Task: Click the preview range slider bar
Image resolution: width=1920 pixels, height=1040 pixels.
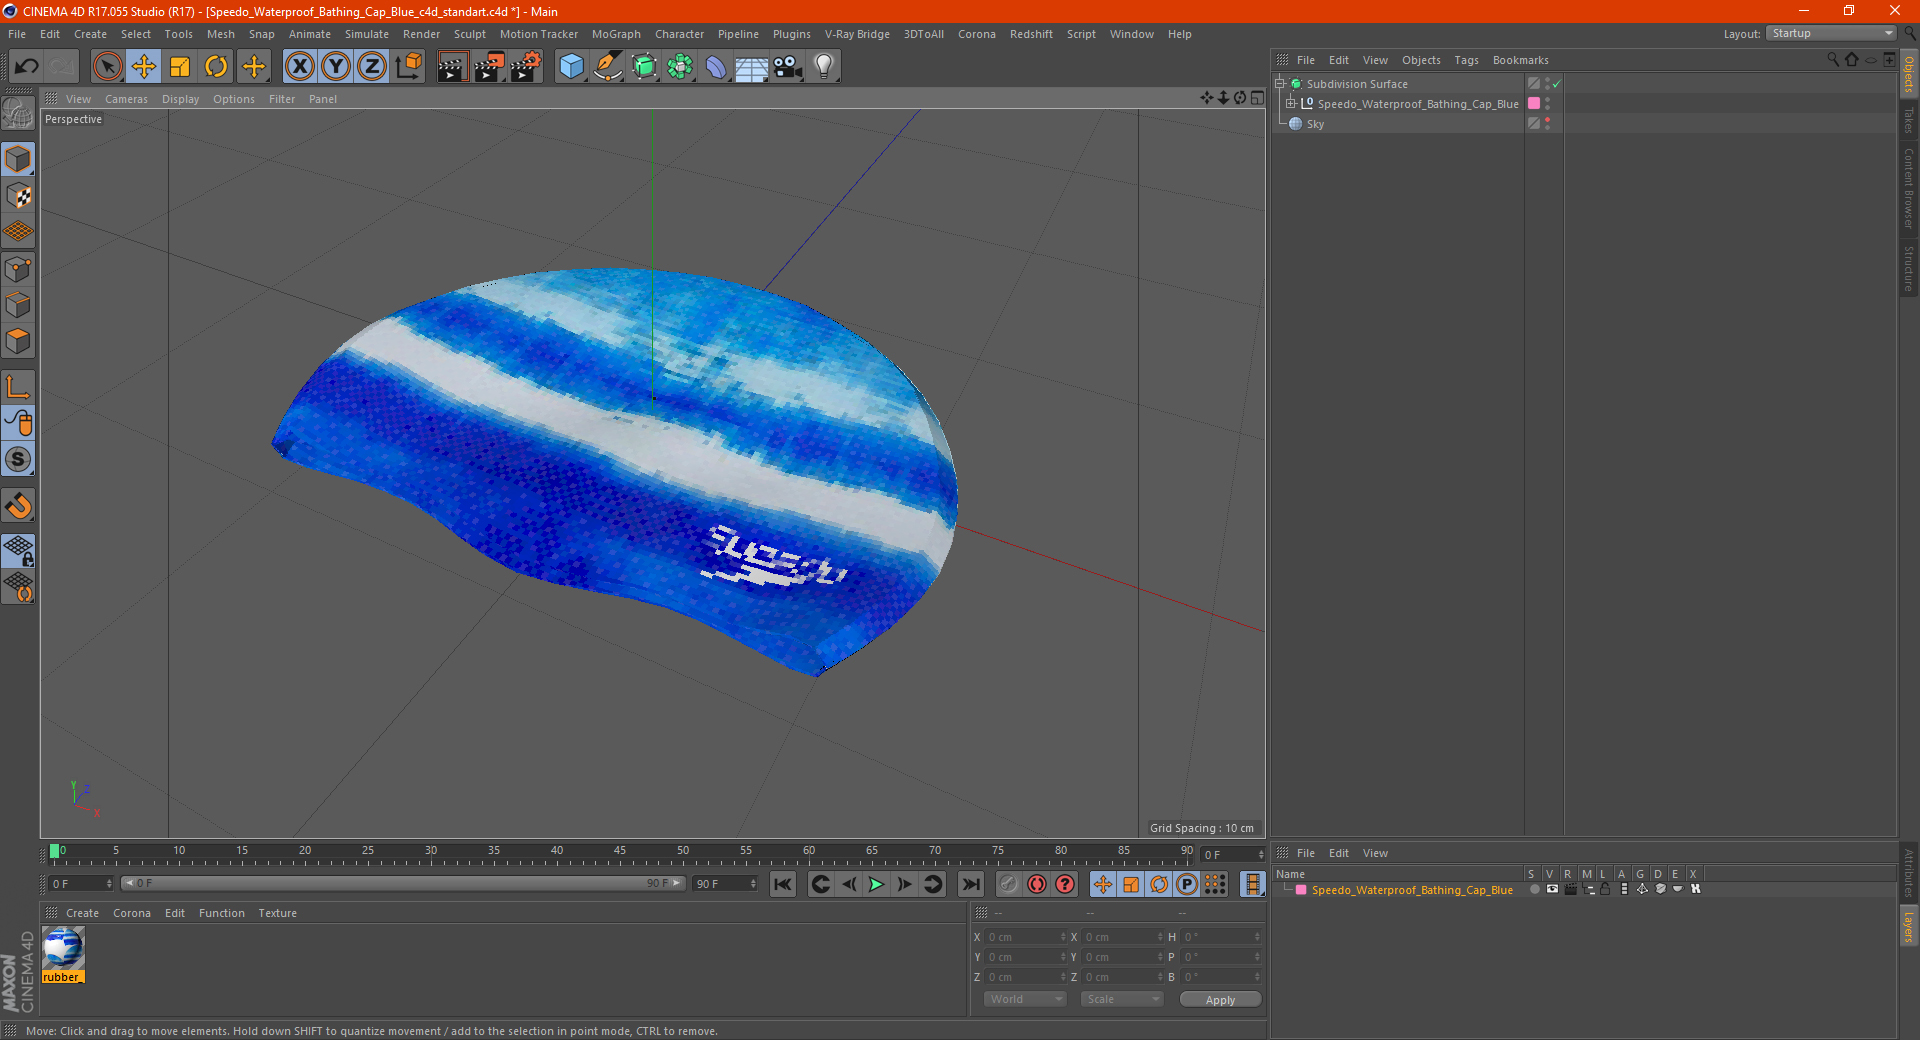Action: (403, 883)
